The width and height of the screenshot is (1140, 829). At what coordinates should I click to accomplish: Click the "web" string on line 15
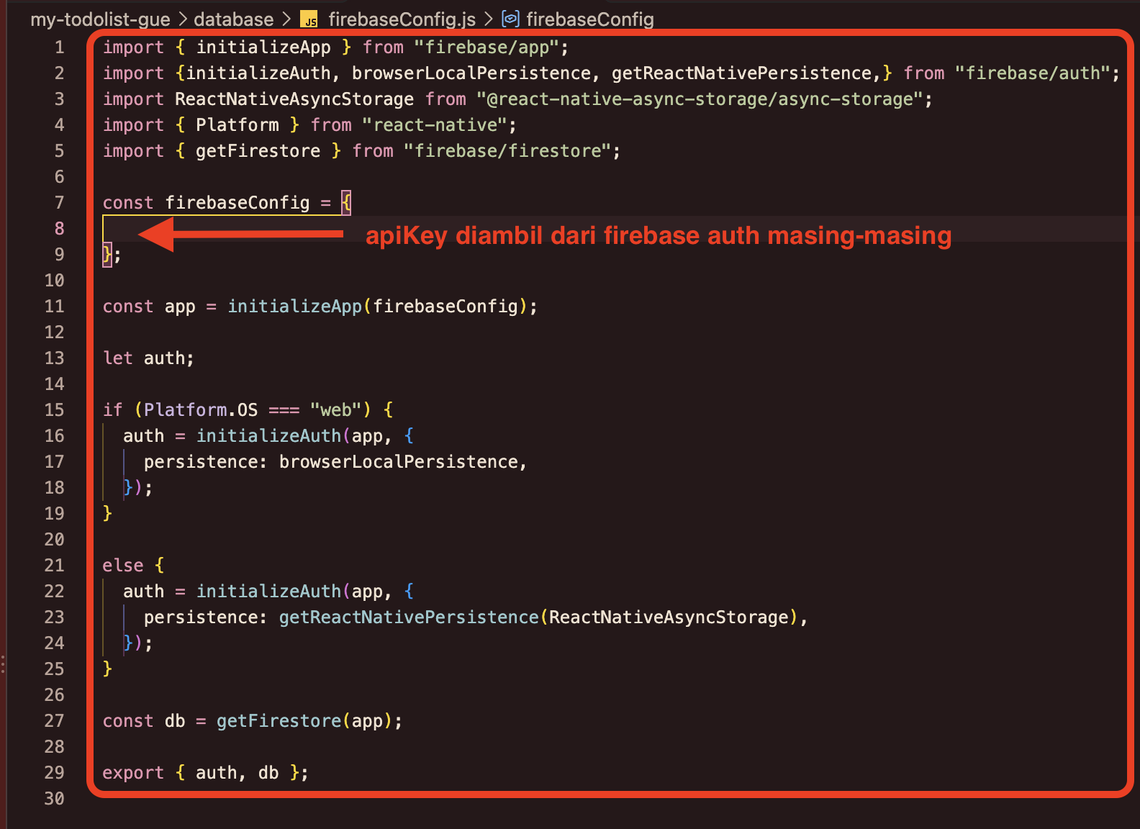click(x=336, y=410)
